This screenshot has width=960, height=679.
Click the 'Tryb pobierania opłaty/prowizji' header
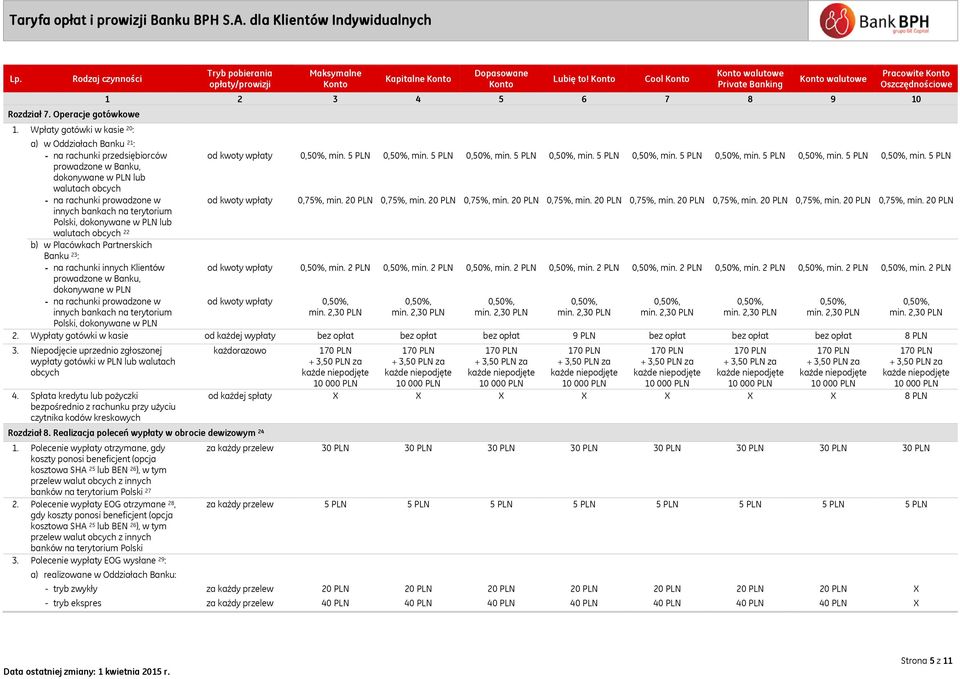[239, 79]
